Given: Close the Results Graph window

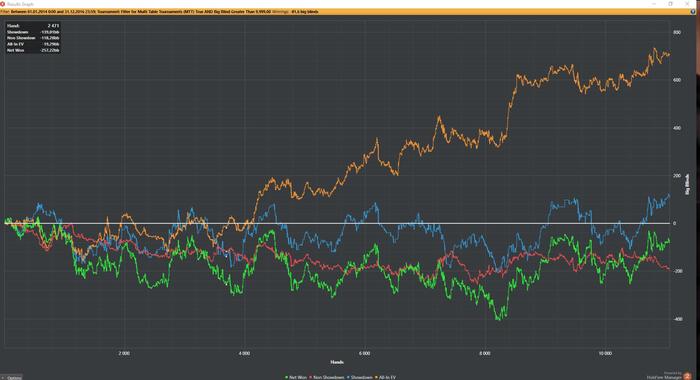Looking at the screenshot, I should click(687, 4).
